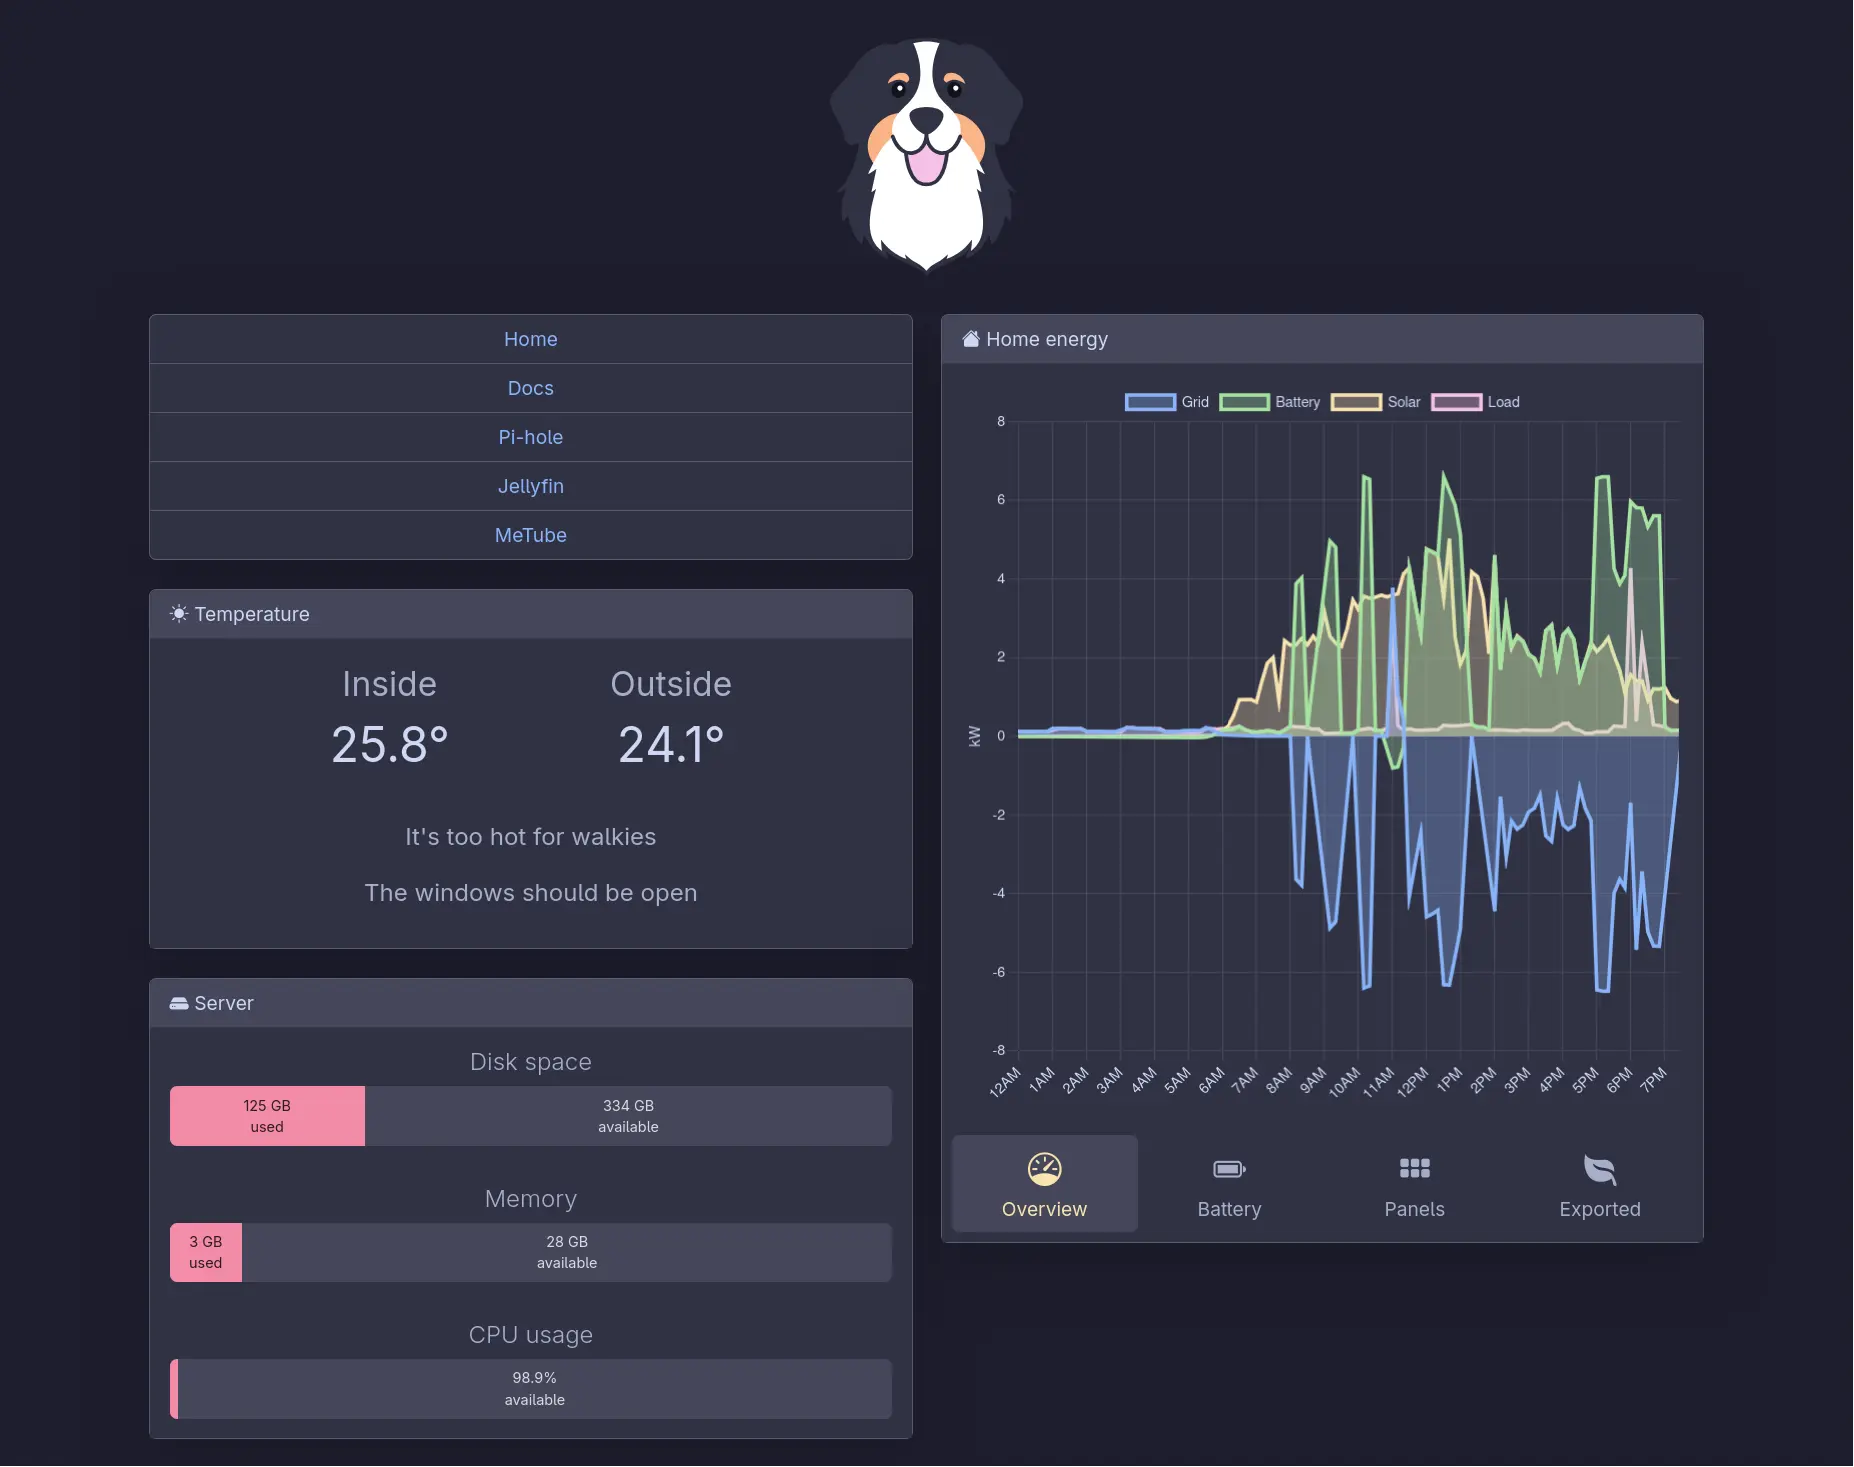1854x1467 pixels.
Task: Click the Bernese dog logo
Action: click(926, 154)
